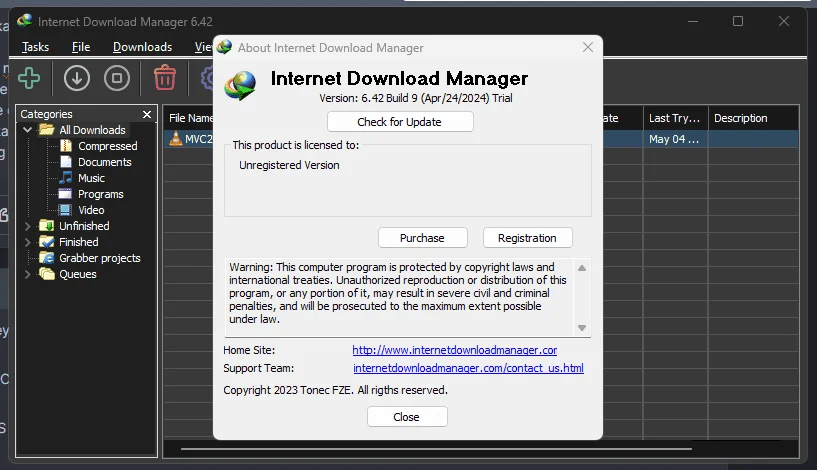Select the Compressed category
The height and width of the screenshot is (470, 817).
pyautogui.click(x=108, y=146)
